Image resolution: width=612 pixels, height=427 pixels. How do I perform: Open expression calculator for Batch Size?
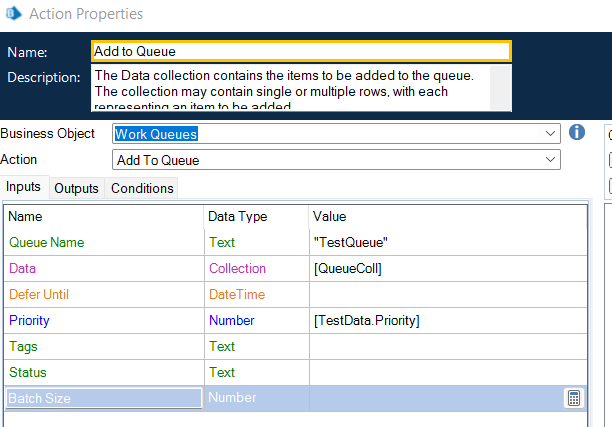[x=573, y=398]
